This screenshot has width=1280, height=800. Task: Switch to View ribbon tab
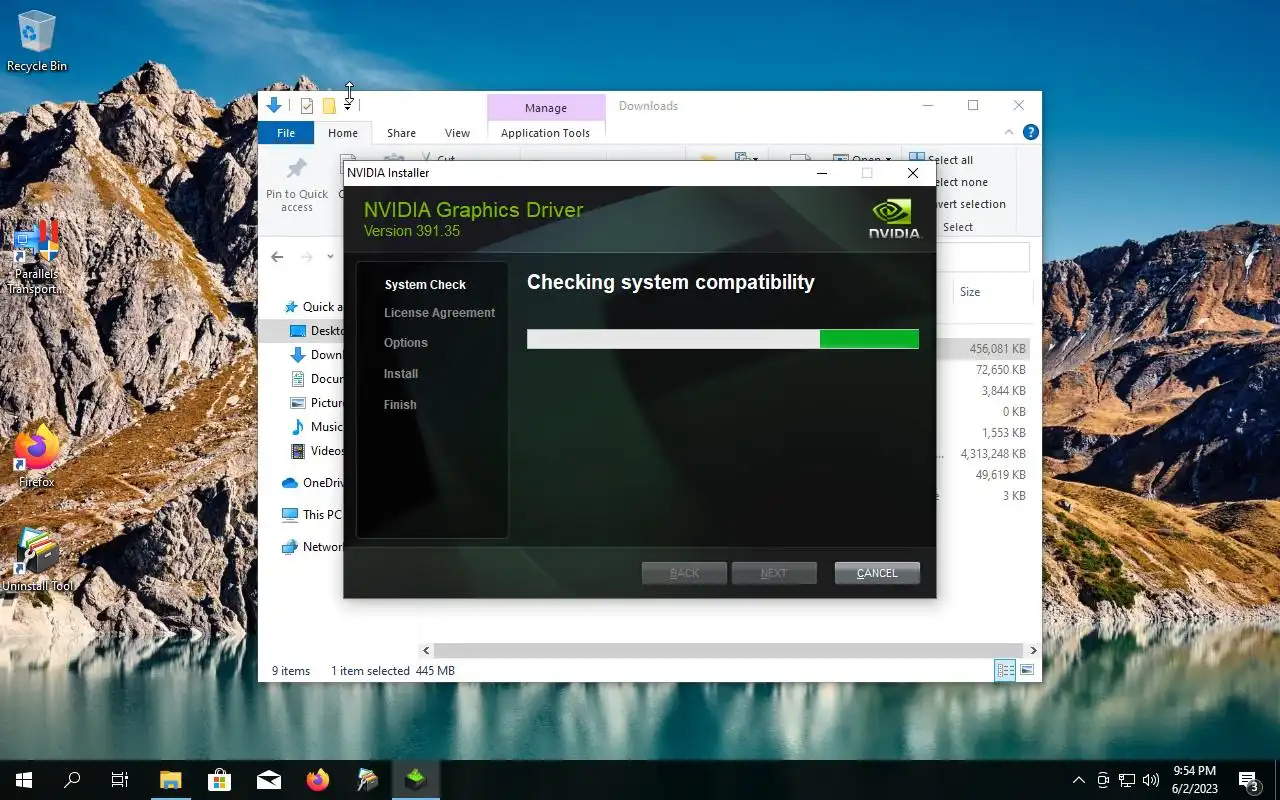[457, 133]
